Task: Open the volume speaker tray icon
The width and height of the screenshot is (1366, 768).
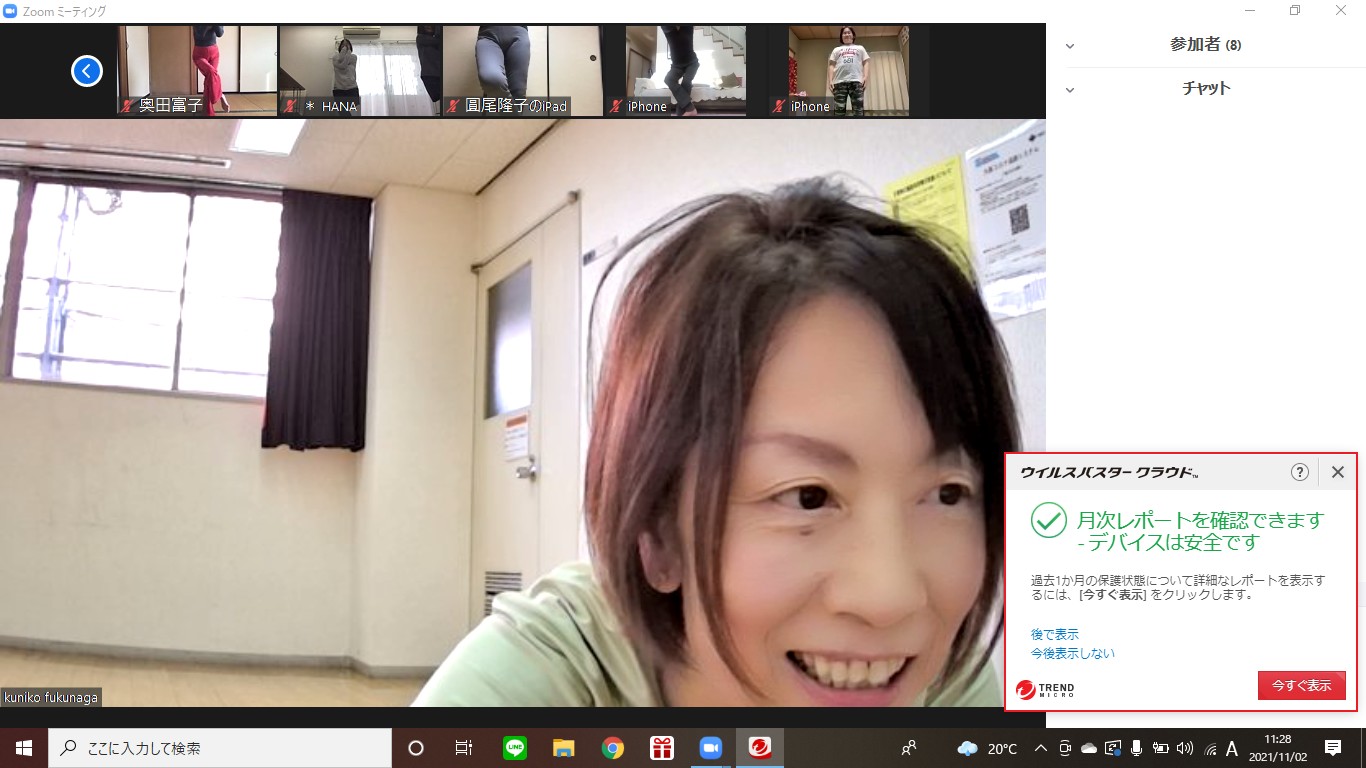Action: click(x=1185, y=748)
